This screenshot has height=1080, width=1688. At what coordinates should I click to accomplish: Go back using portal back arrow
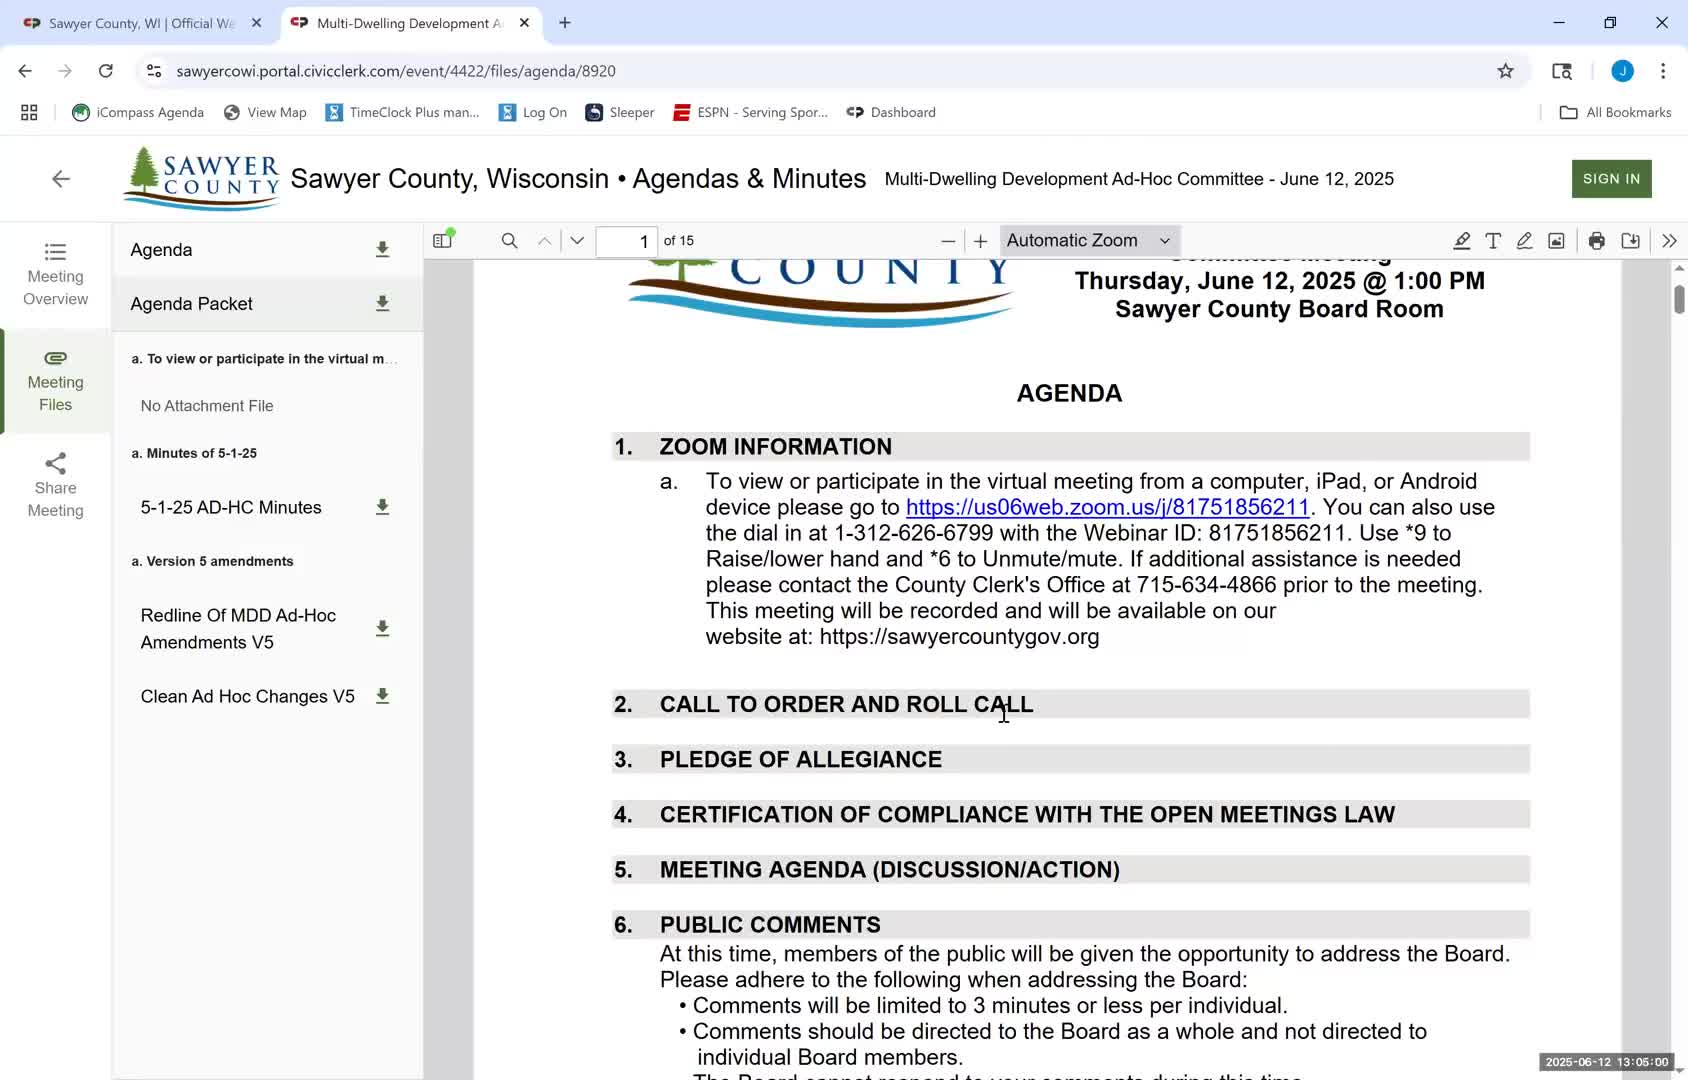(x=61, y=179)
